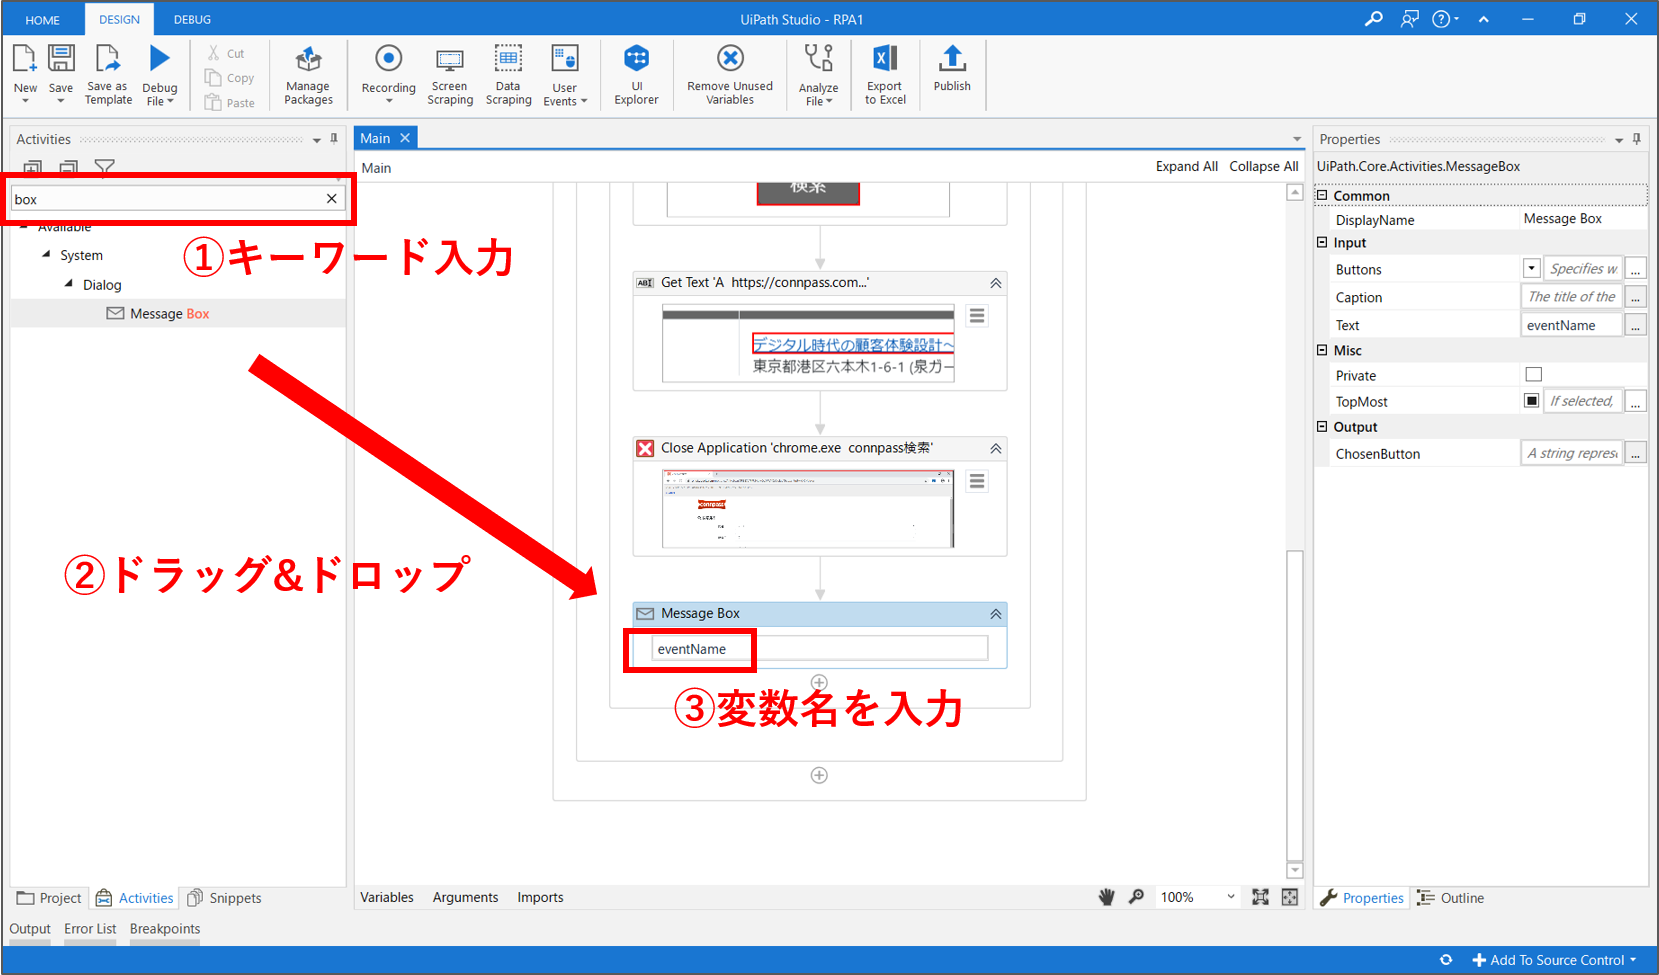Collapse the Message Box activity
Screen dimensions: 1659x975
click(x=995, y=614)
